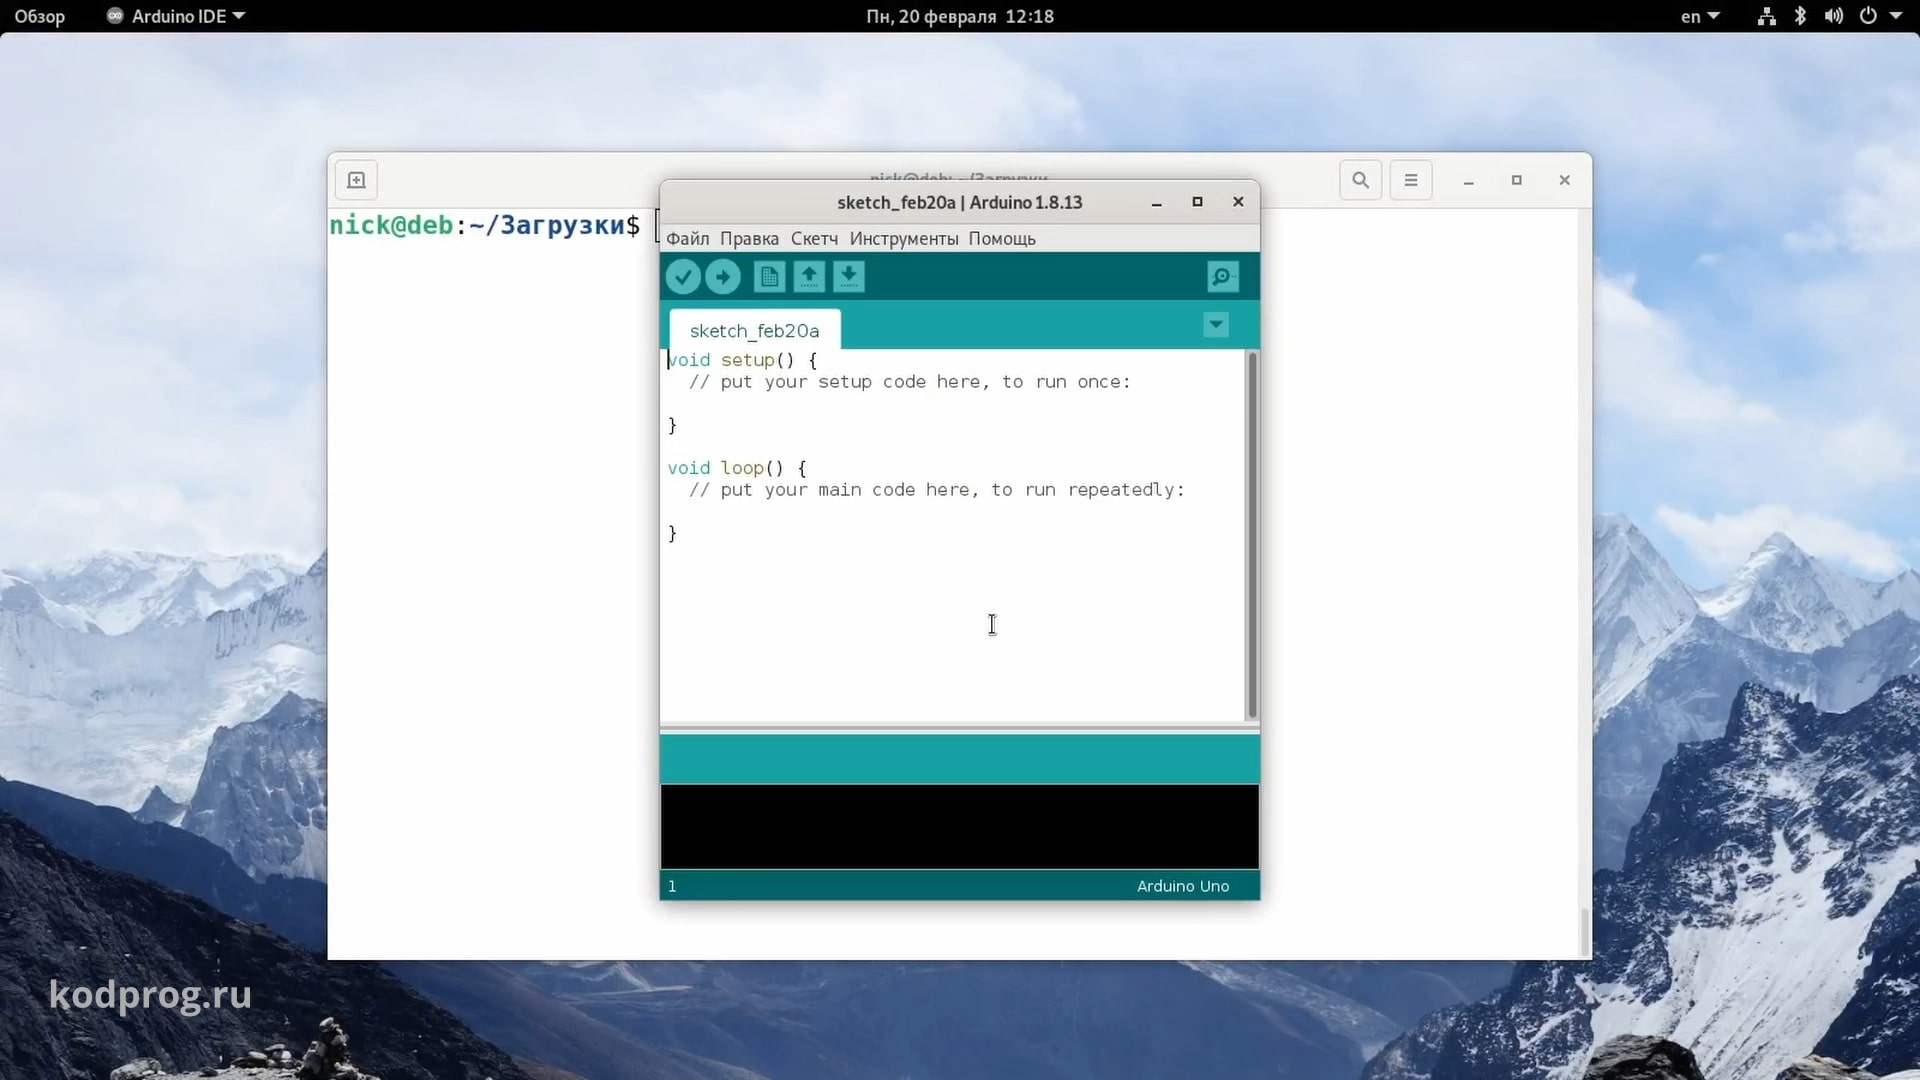Minimize the Arduino IDE window
This screenshot has width=1920, height=1080.
point(1157,202)
